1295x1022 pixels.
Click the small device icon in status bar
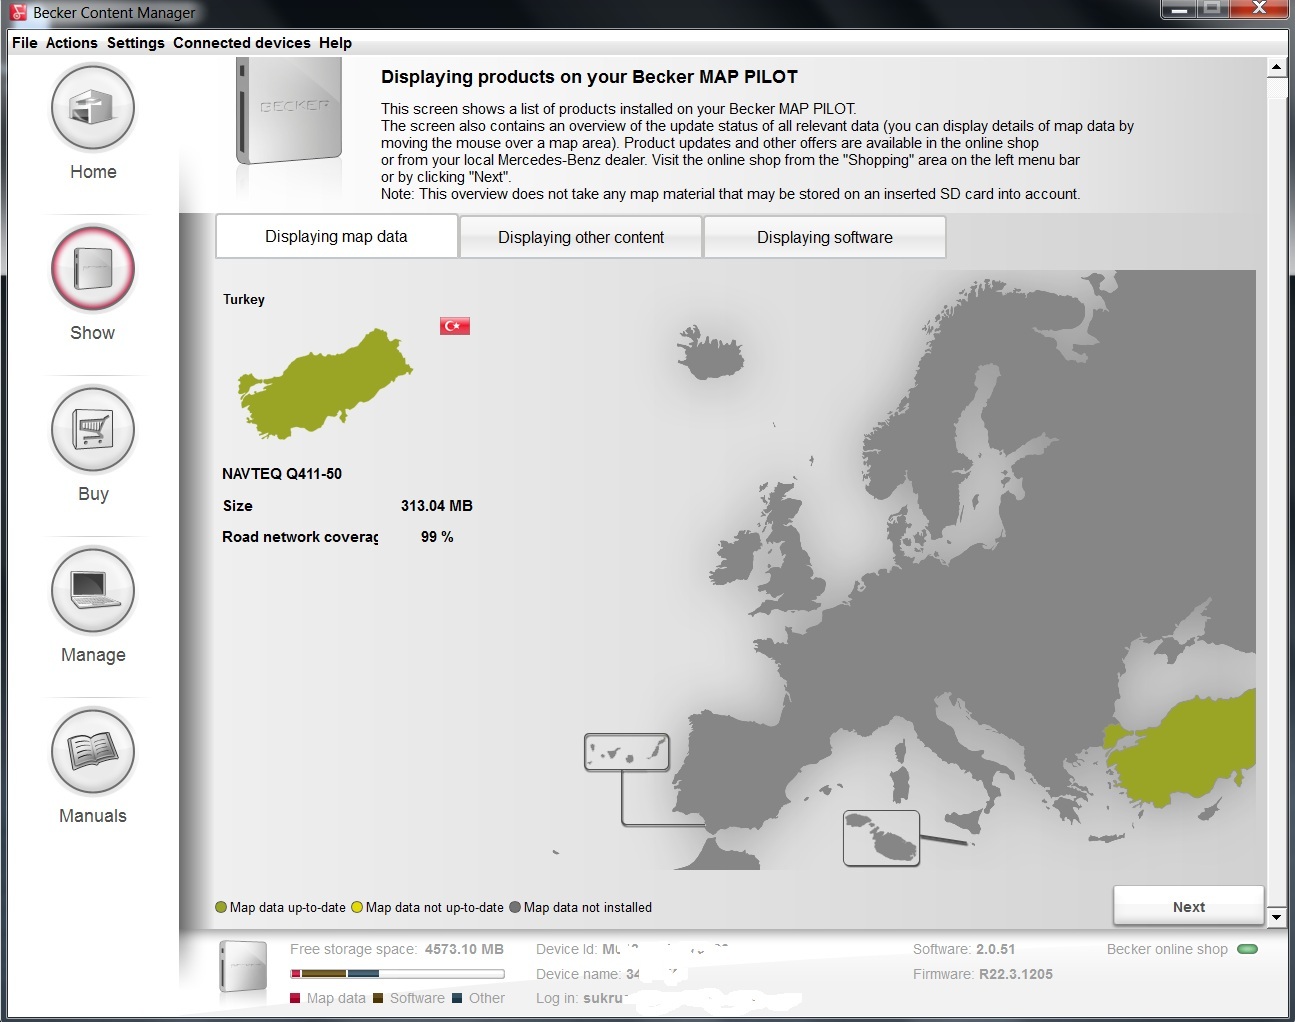[243, 968]
